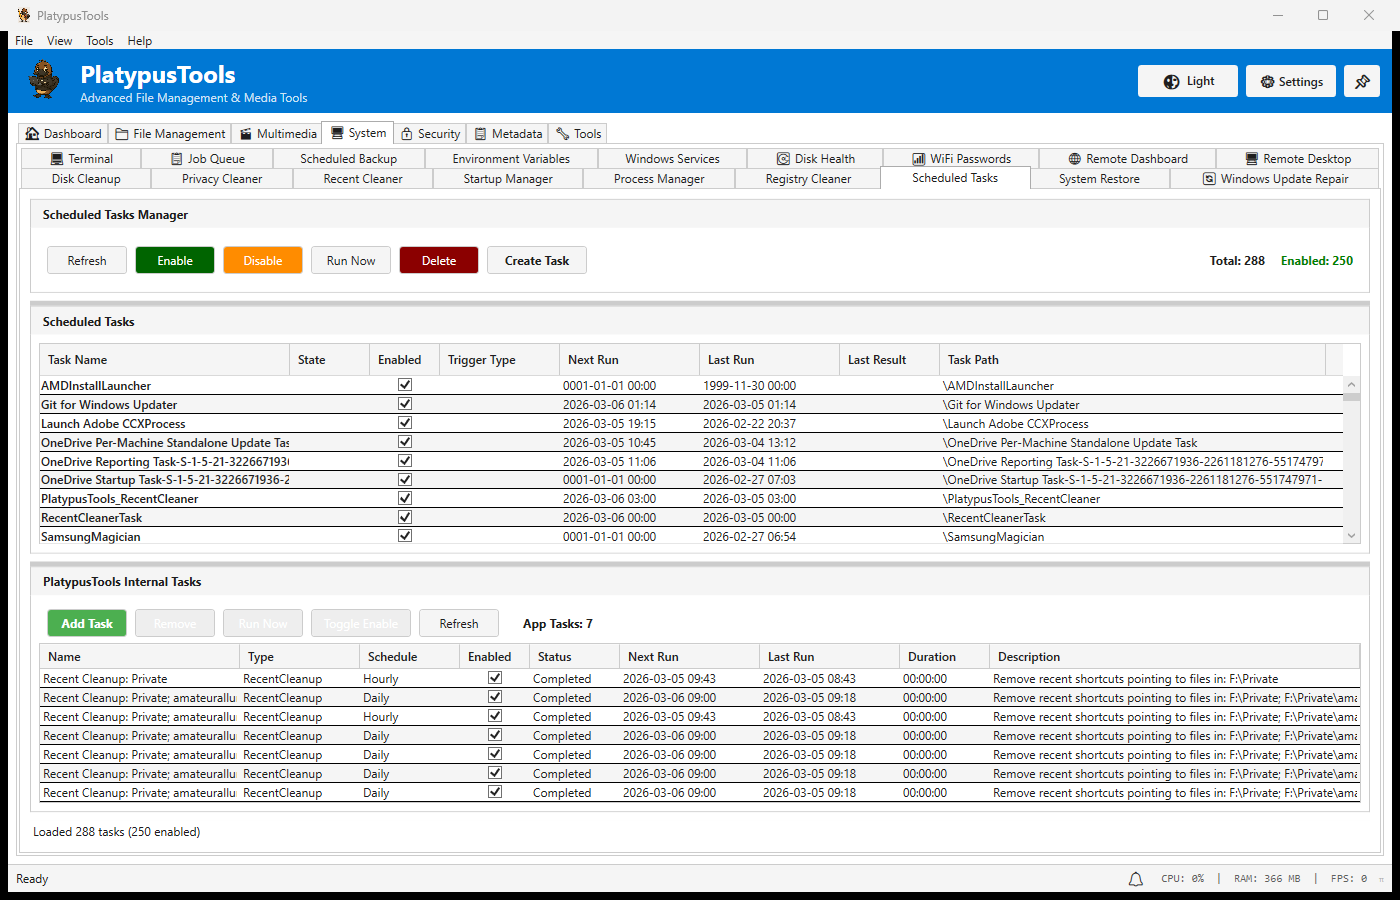This screenshot has height=900, width=1400.
Task: Click the pin icon button in header
Action: 1362,82
